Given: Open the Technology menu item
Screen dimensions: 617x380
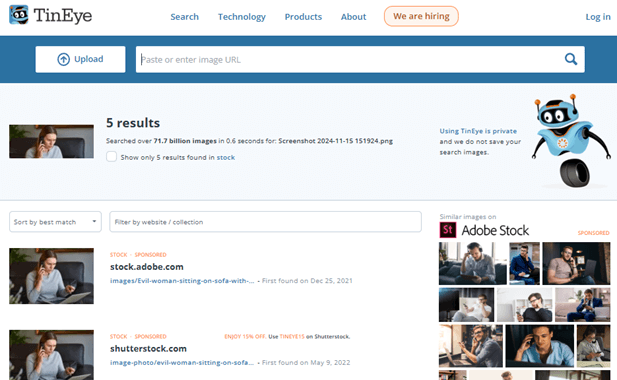Looking at the screenshot, I should 242,17.
